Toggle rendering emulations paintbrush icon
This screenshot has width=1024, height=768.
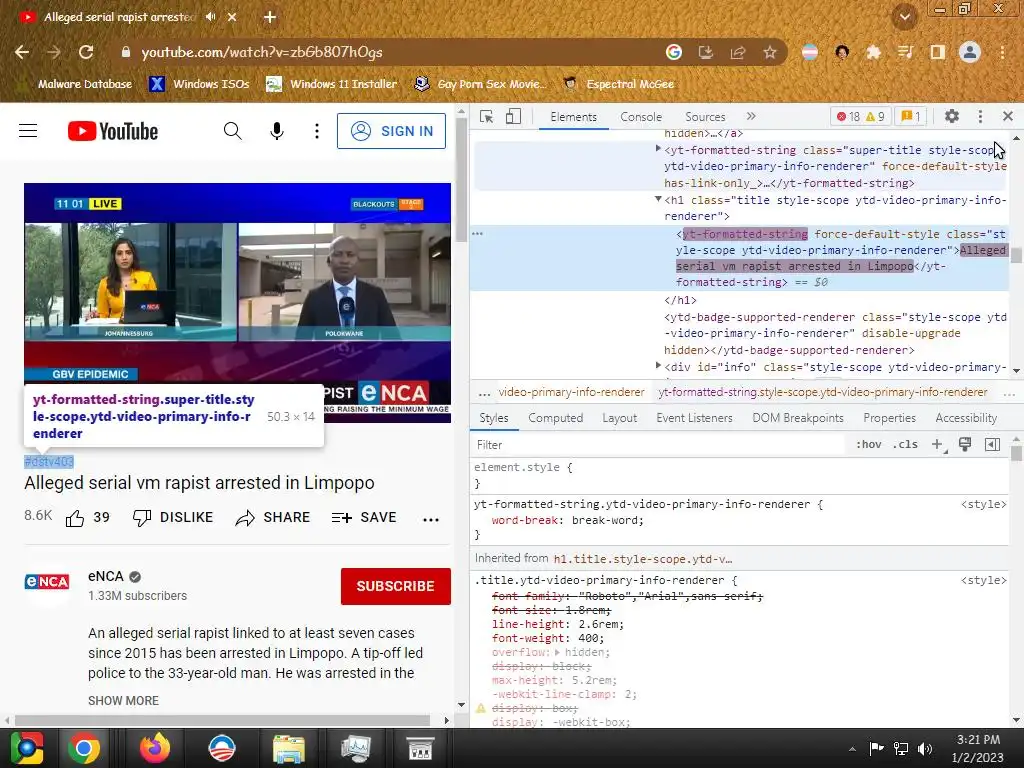click(x=965, y=445)
